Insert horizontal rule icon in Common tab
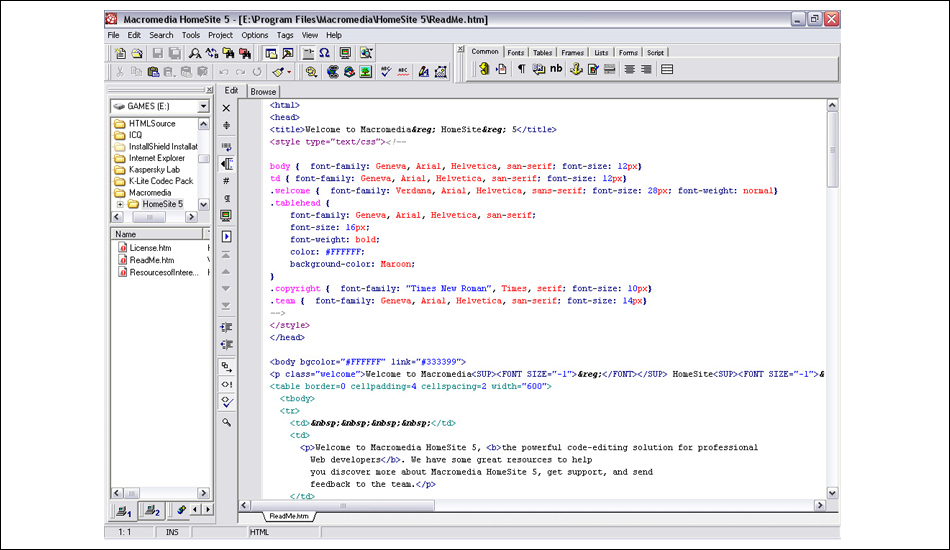 point(610,69)
